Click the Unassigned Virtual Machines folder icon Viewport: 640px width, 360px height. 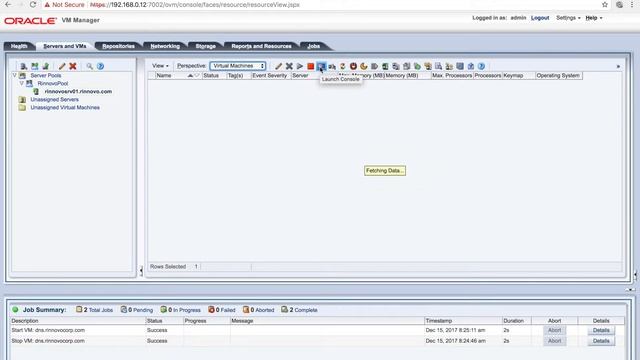coord(22,108)
